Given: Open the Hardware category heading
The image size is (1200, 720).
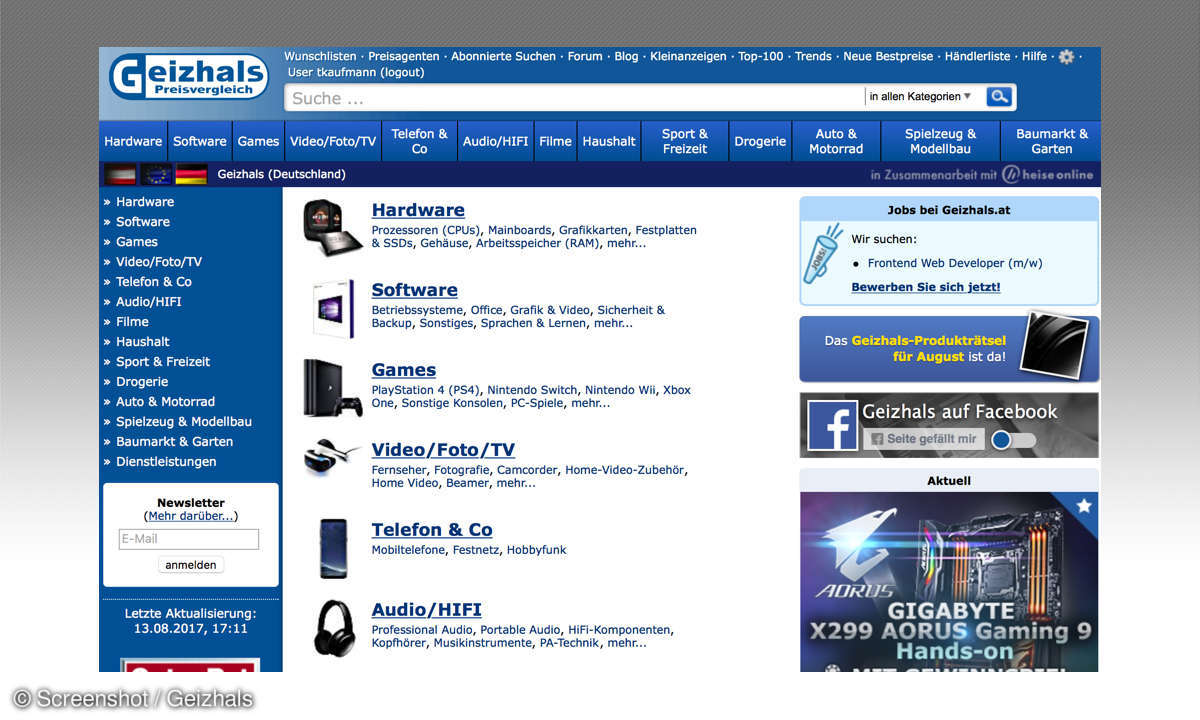Looking at the screenshot, I should [418, 210].
